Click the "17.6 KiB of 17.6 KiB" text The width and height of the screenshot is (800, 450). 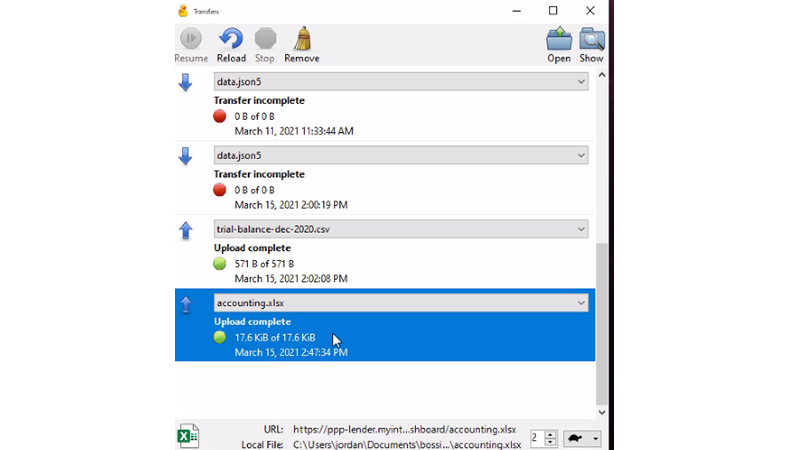[275, 337]
